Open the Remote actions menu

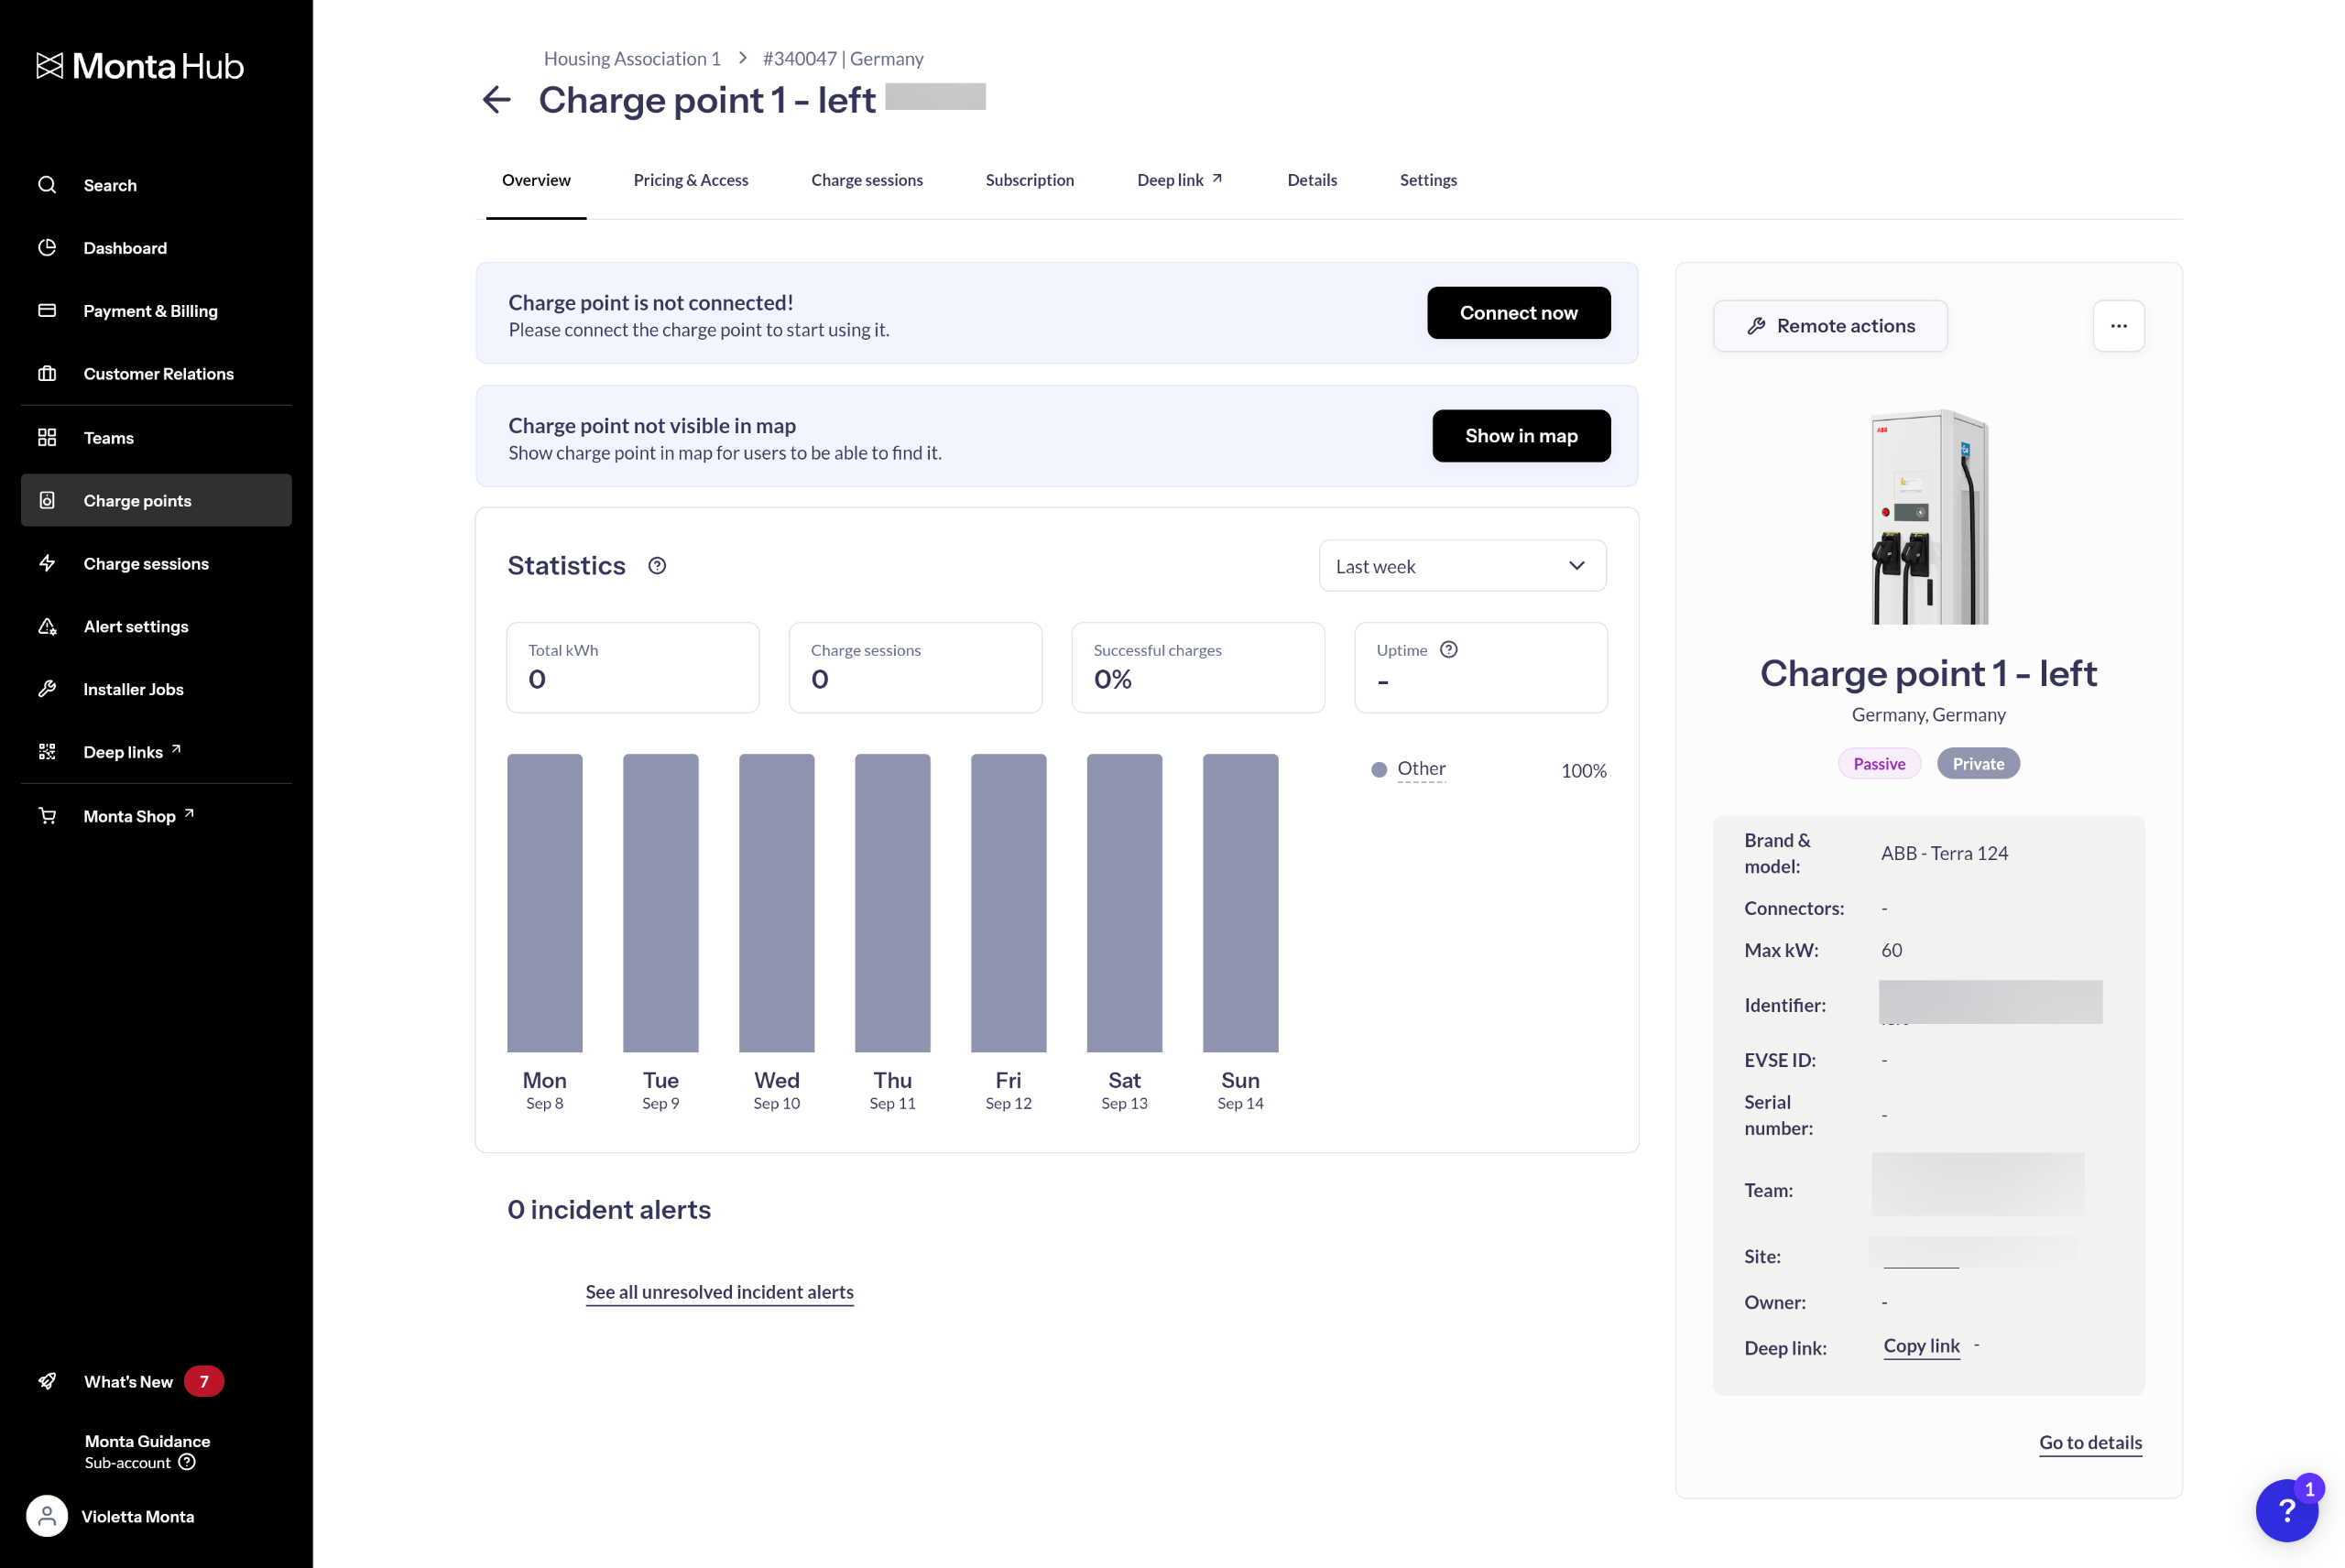1830,326
